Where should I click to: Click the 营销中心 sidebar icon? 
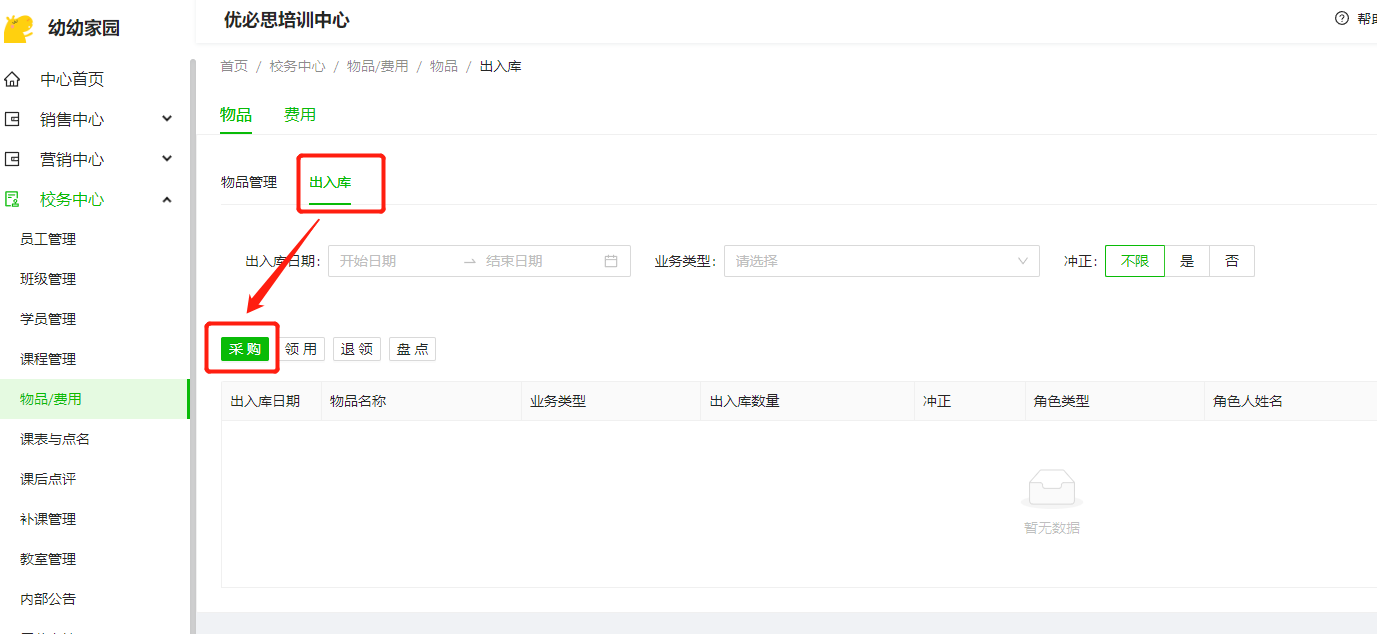coord(12,159)
